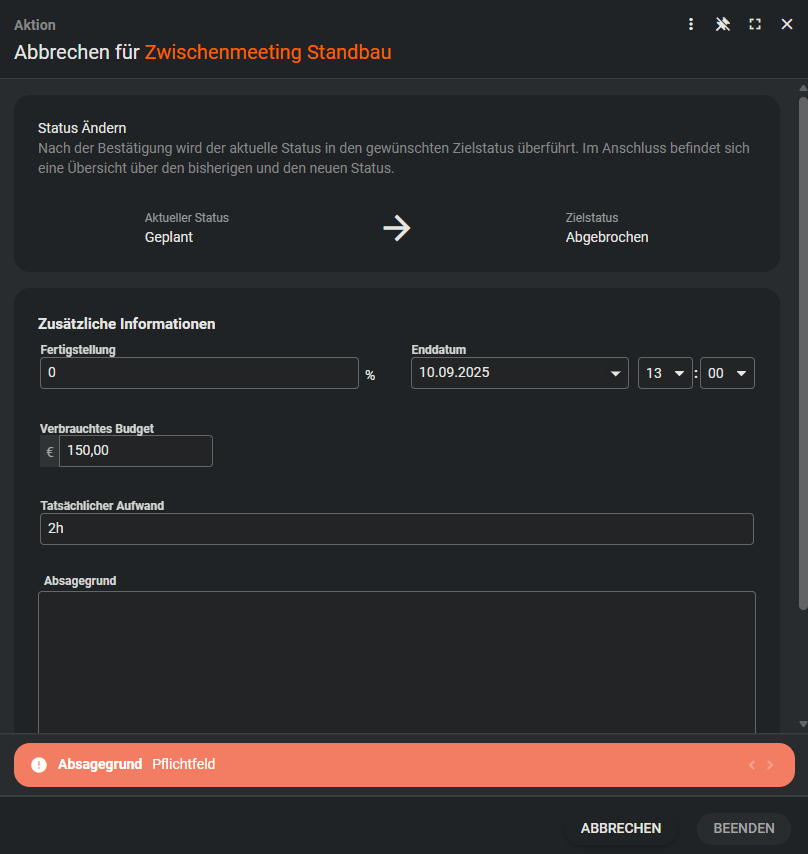The image size is (808, 854).
Task: Click into the Absagegrund text area
Action: [x=396, y=660]
